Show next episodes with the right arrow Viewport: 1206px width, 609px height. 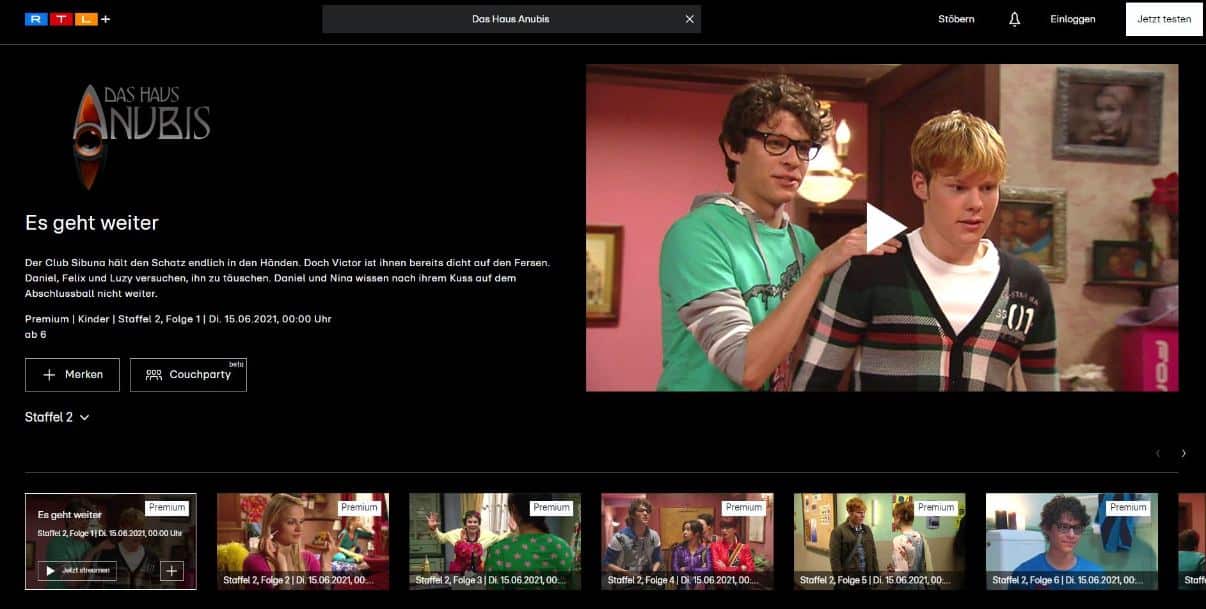[x=1184, y=453]
